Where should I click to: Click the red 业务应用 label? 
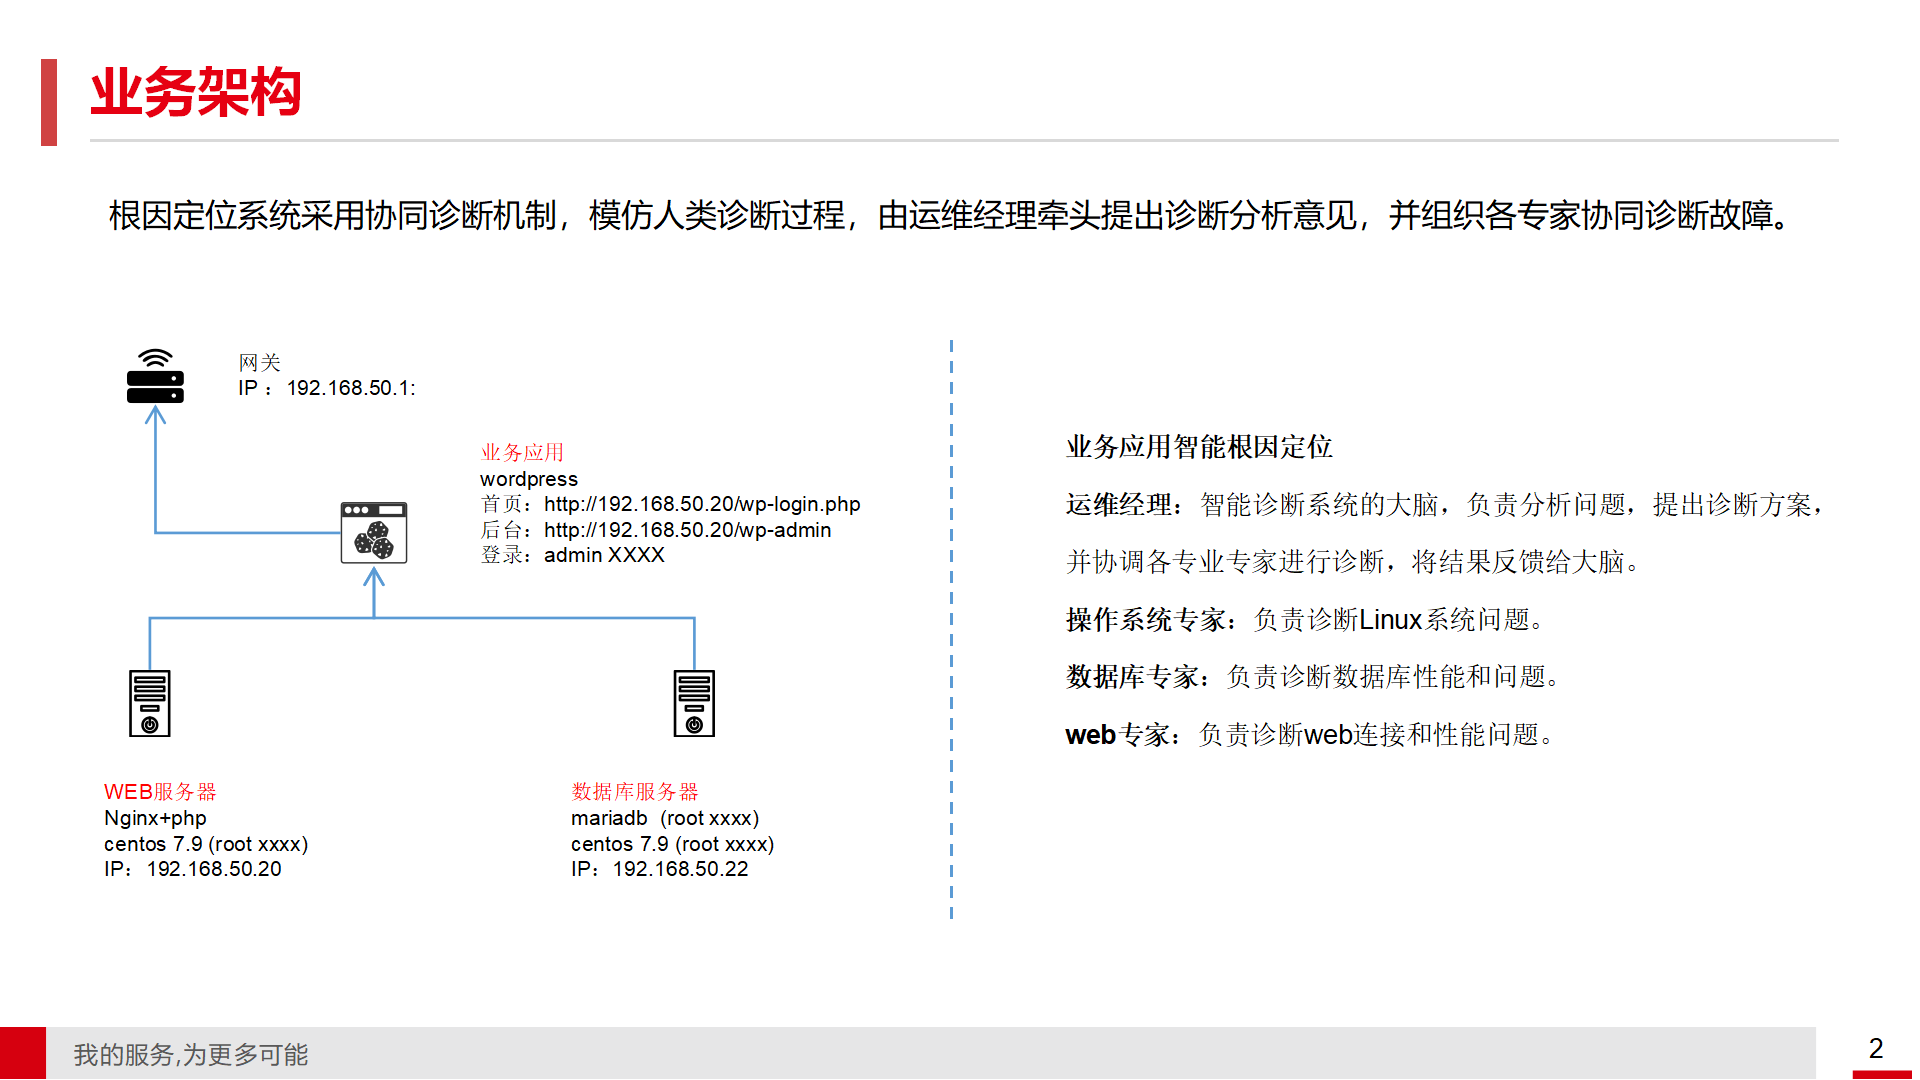click(522, 452)
